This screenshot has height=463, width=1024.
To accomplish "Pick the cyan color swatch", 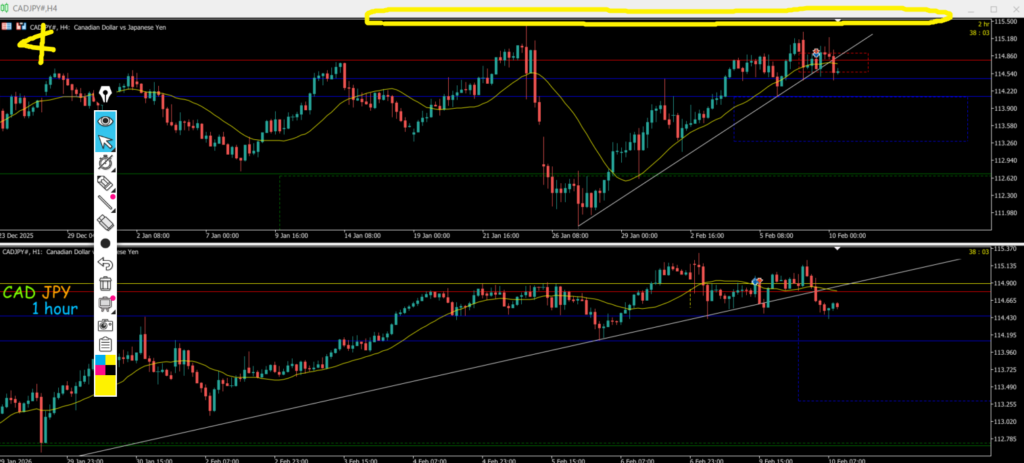I will pos(99,360).
